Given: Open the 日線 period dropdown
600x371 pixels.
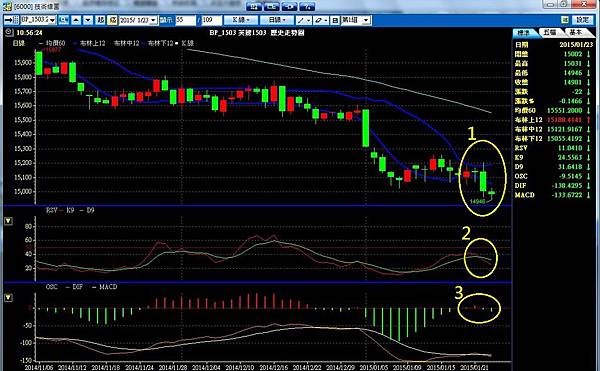Looking at the screenshot, I should pyautogui.click(x=277, y=20).
